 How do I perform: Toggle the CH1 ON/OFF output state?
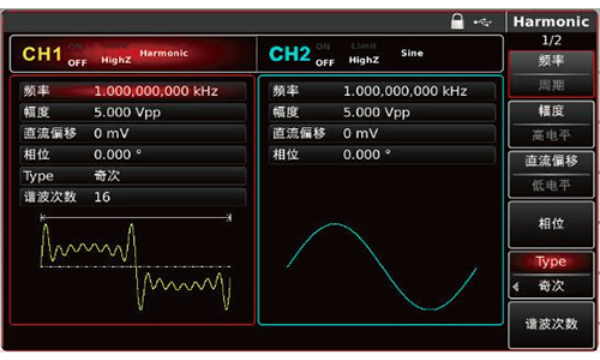coord(77,55)
